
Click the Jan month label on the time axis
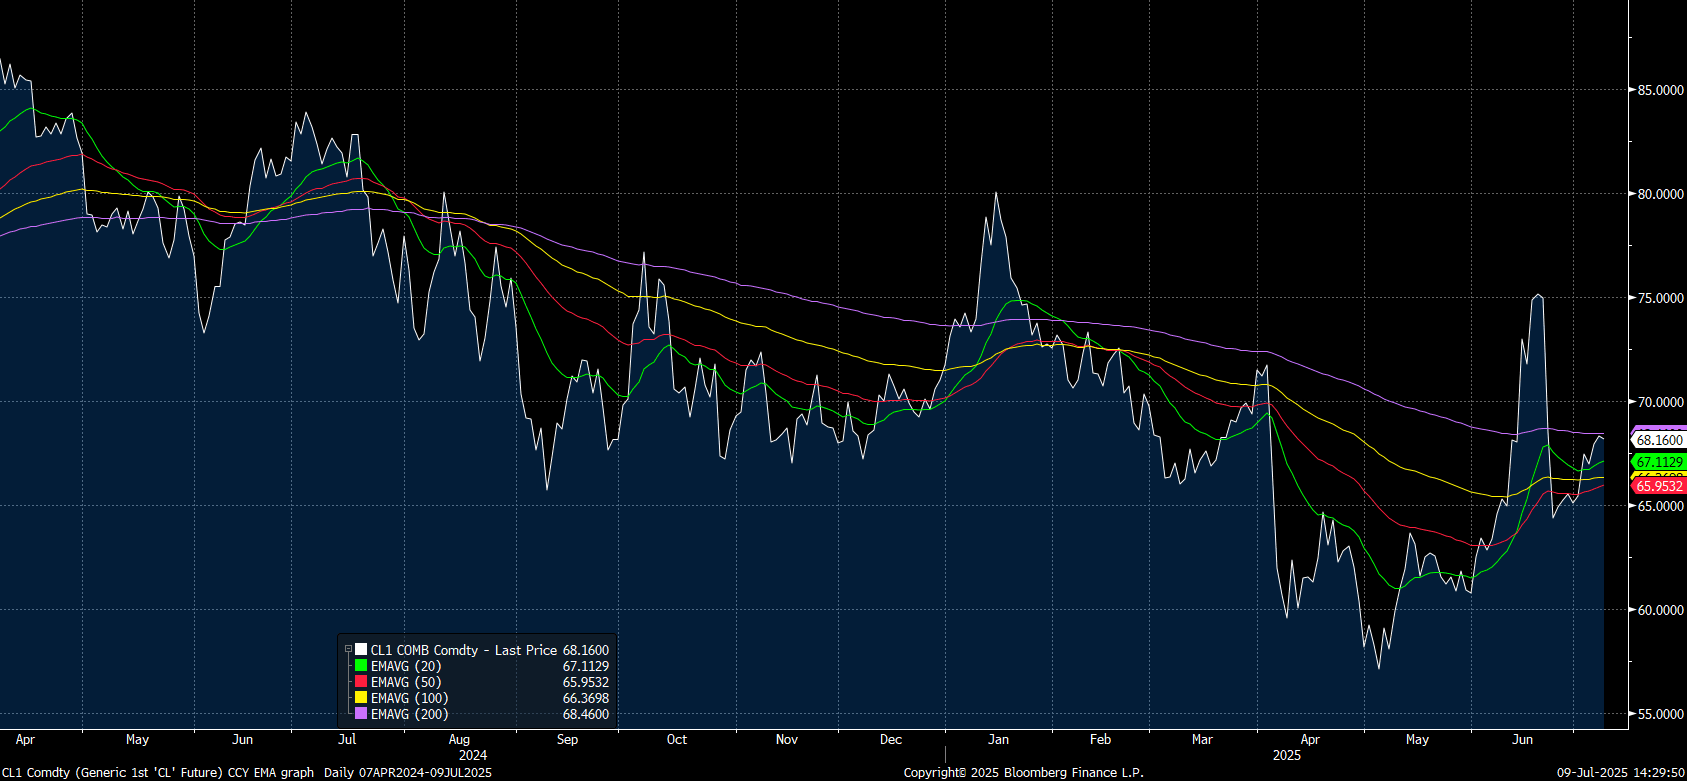[x=998, y=740]
